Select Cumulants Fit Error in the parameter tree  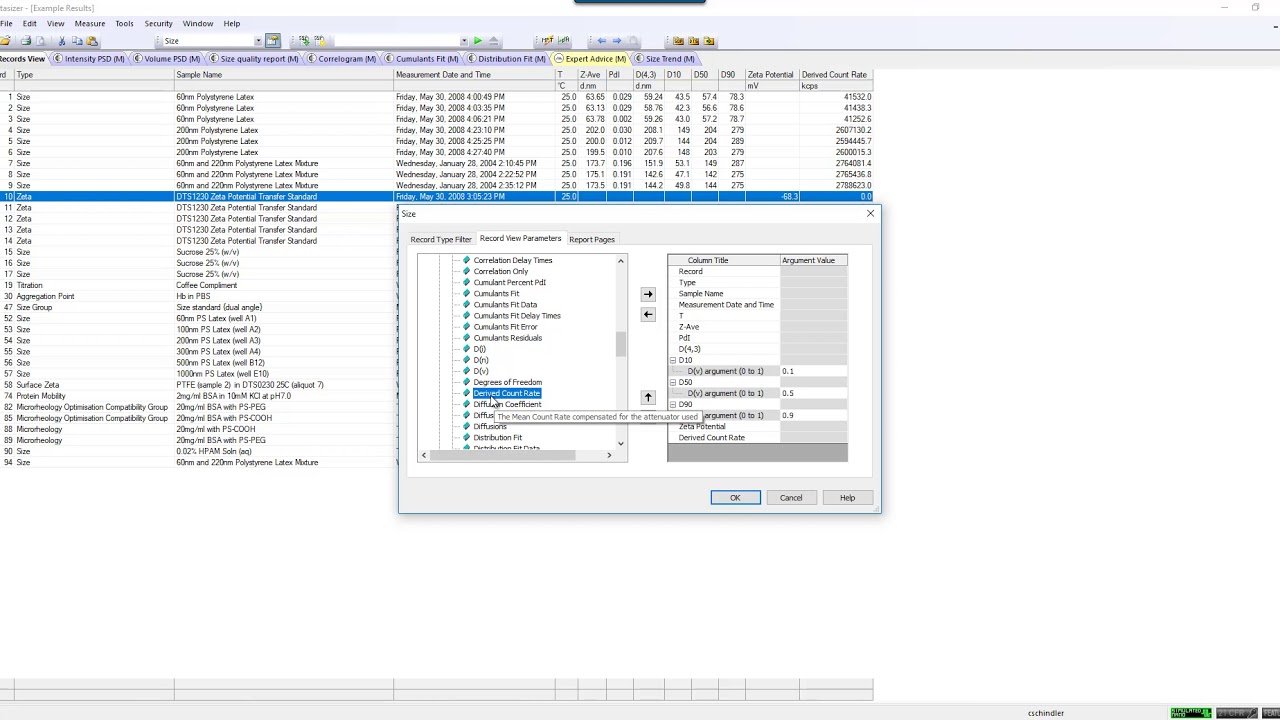505,327
